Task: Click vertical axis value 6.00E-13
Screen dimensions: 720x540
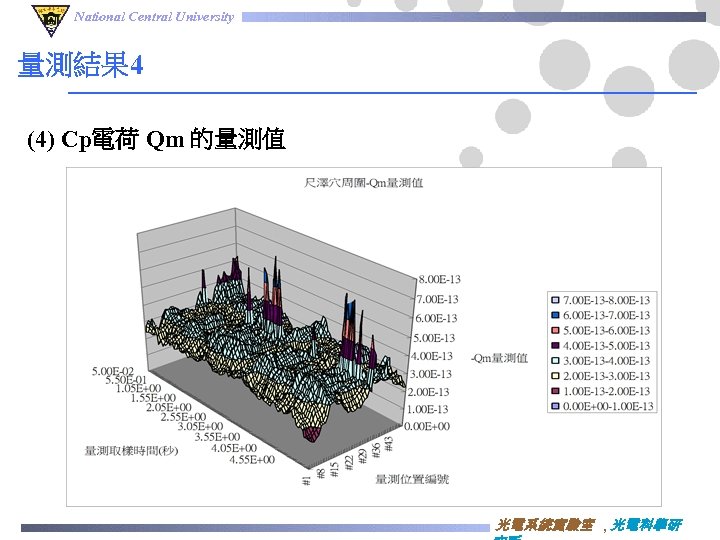Action: (x=436, y=319)
